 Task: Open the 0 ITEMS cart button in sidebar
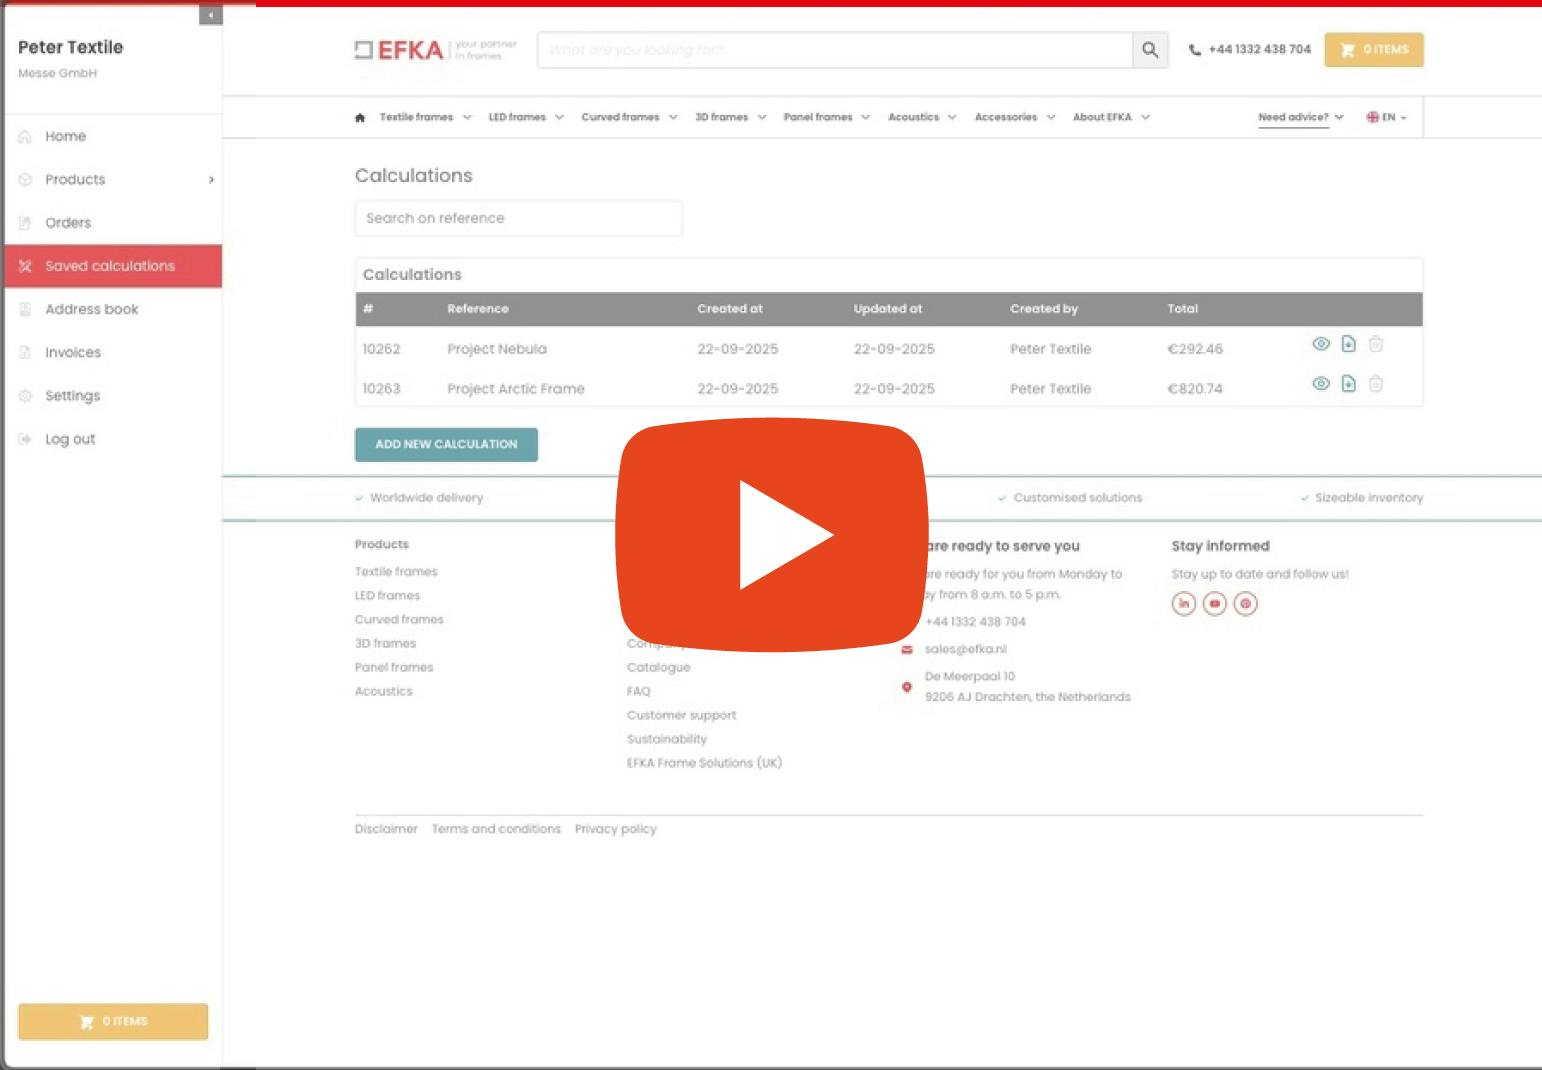coord(113,1022)
